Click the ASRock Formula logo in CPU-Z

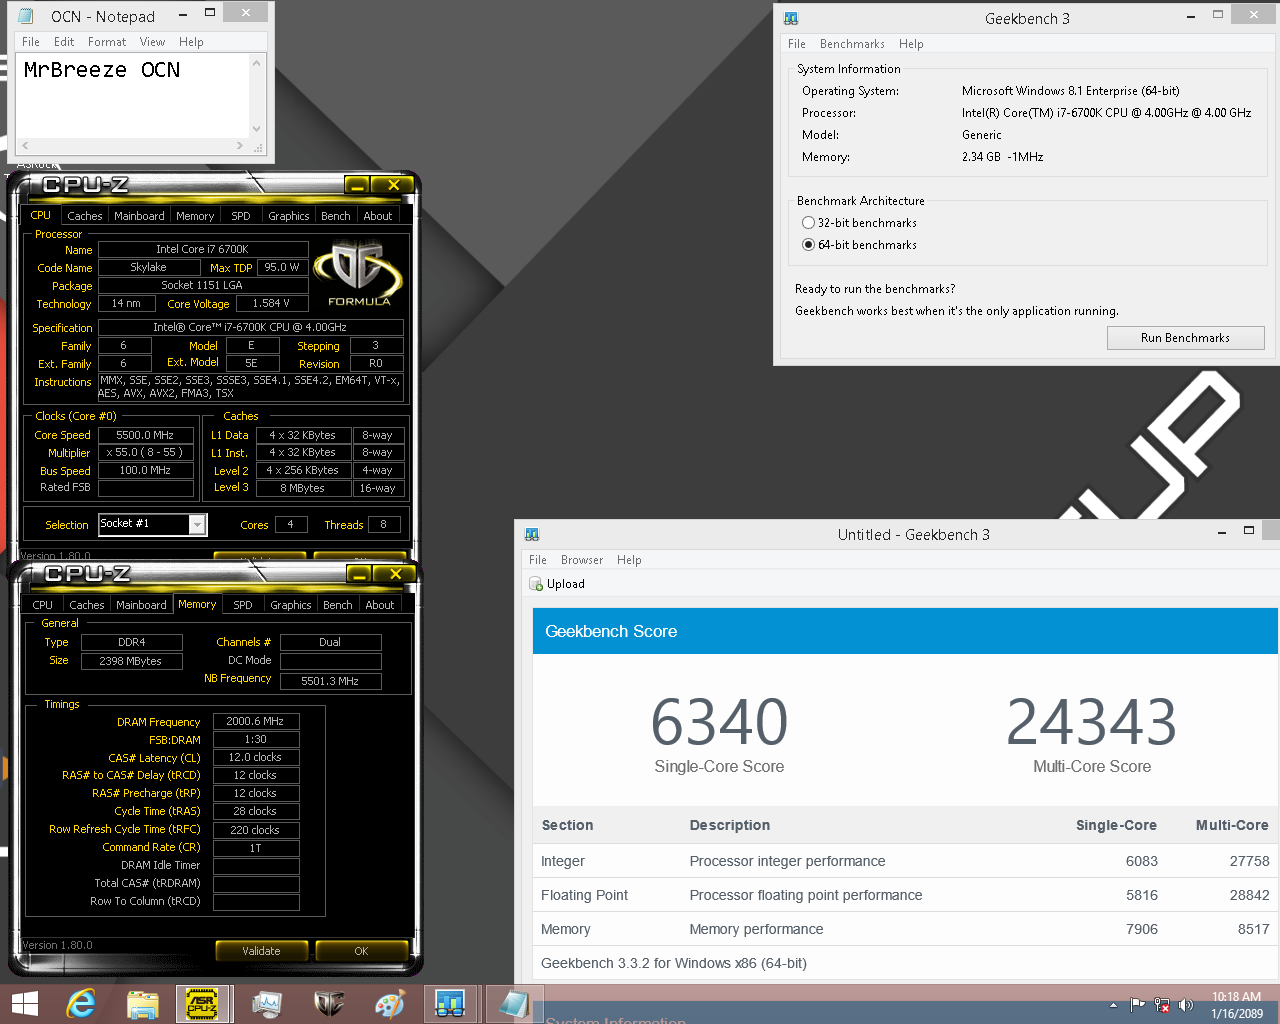[x=358, y=273]
